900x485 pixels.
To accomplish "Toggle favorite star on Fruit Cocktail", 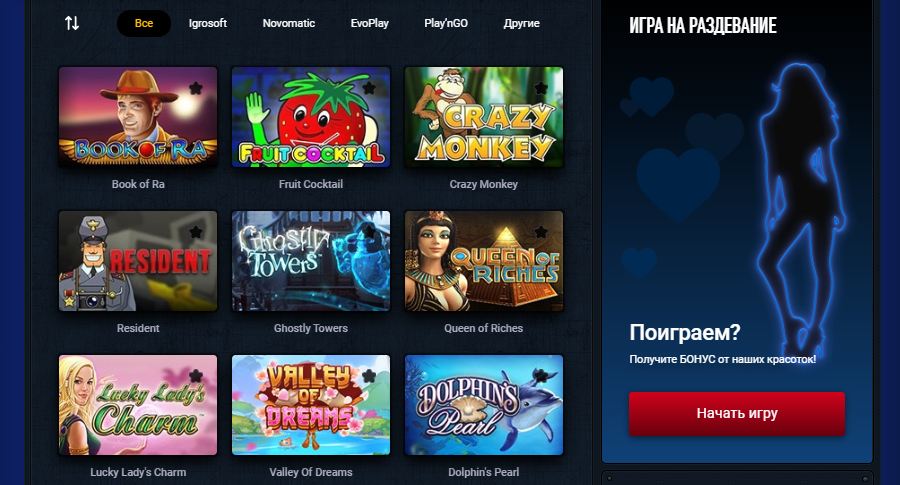I will pyautogui.click(x=368, y=88).
